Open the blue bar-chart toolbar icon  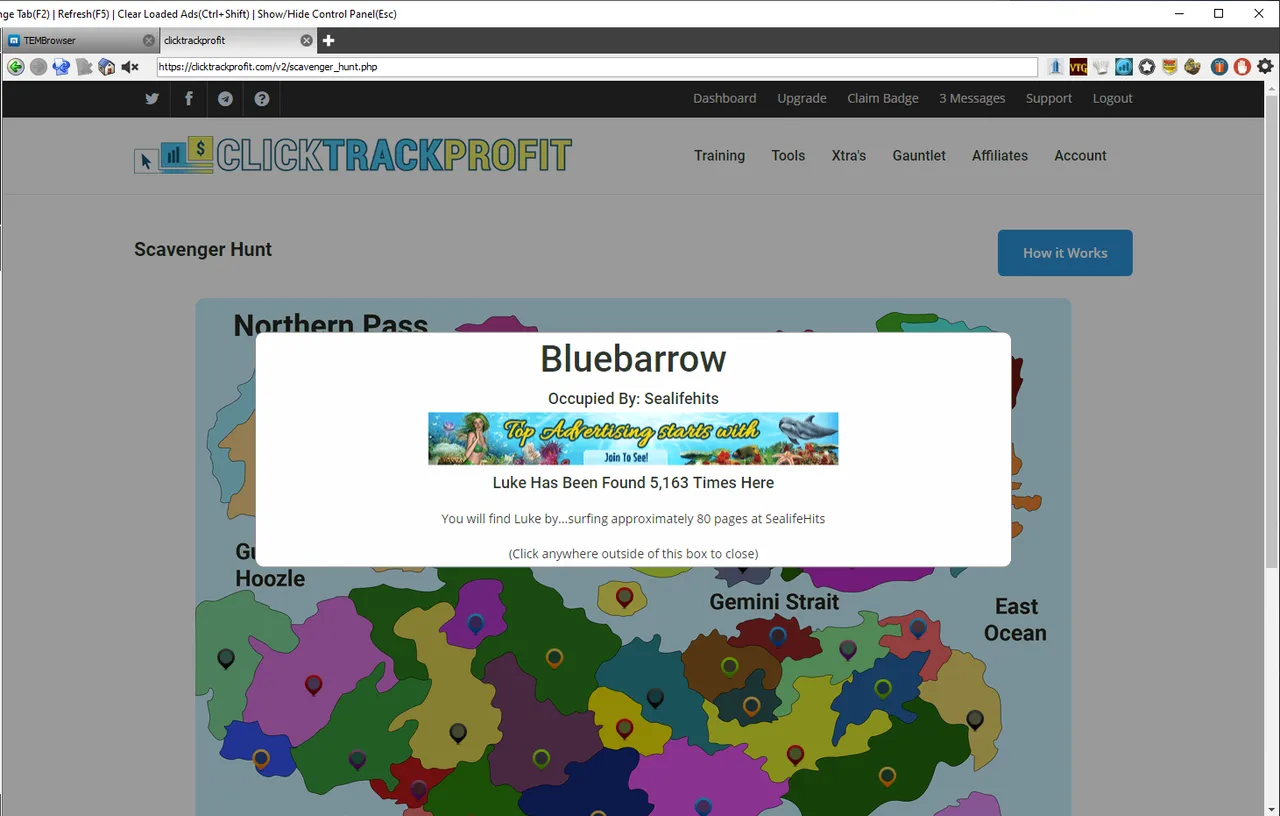(1124, 67)
